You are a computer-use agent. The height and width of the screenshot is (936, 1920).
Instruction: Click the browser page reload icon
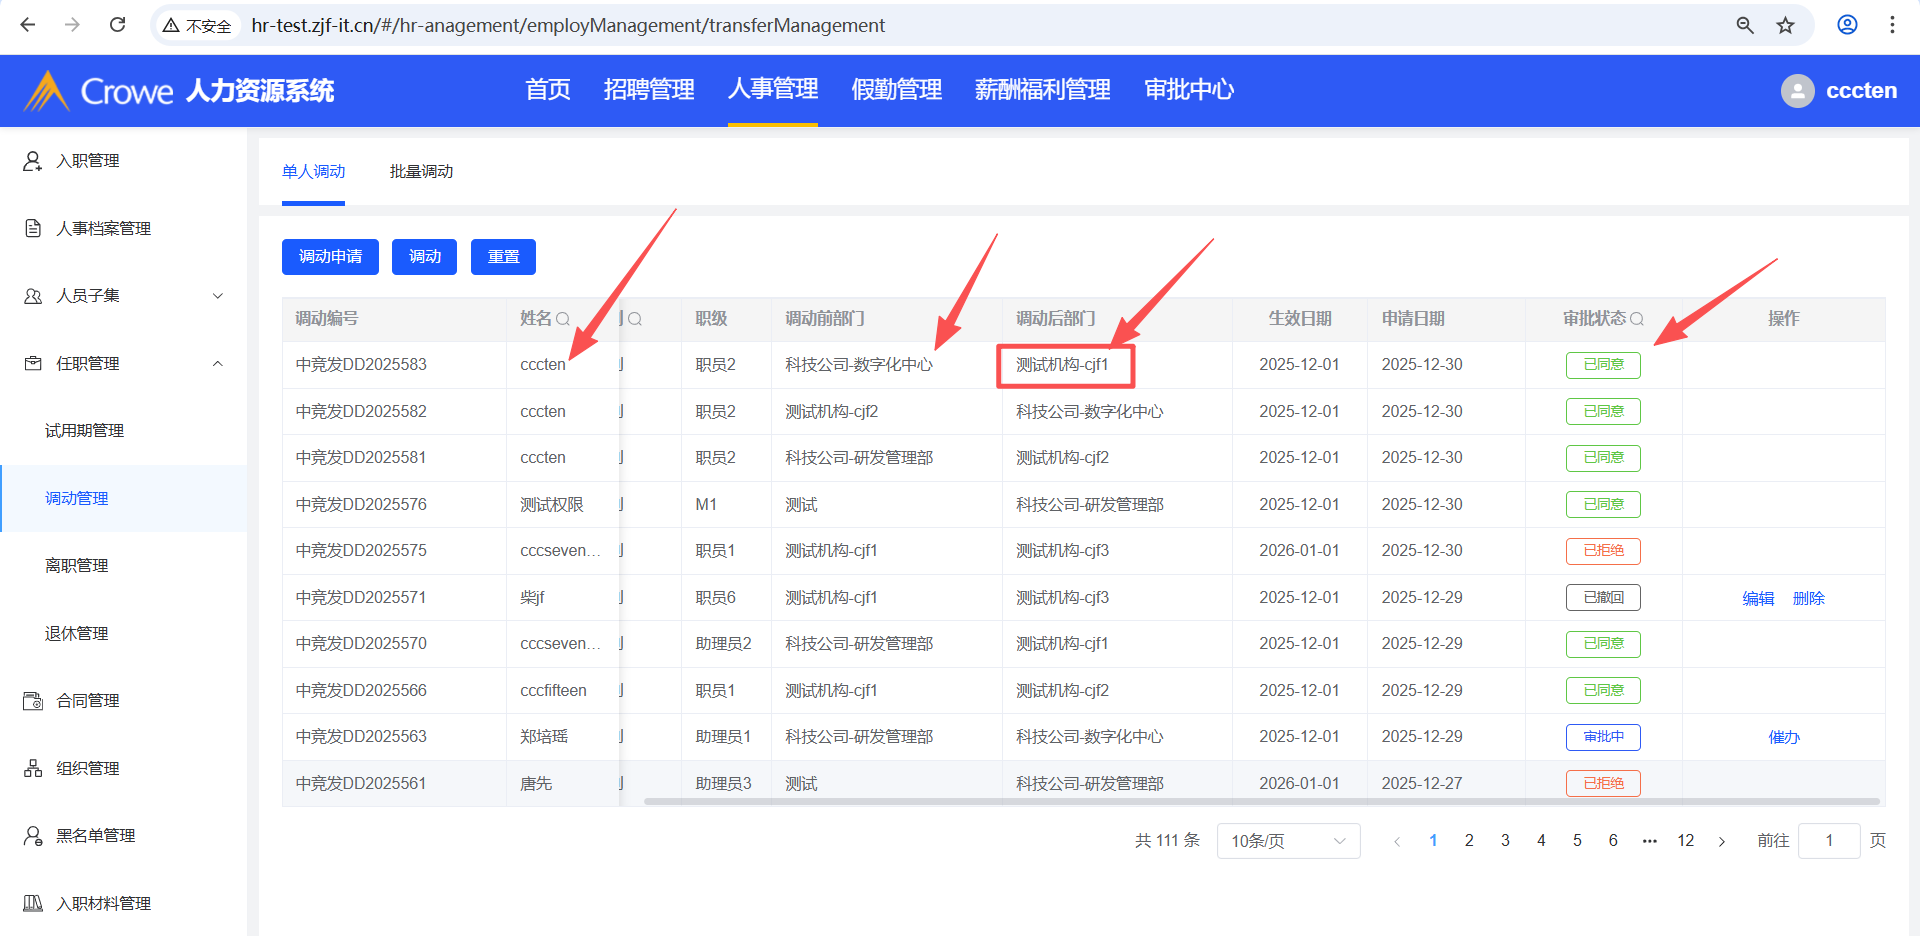pyautogui.click(x=117, y=25)
